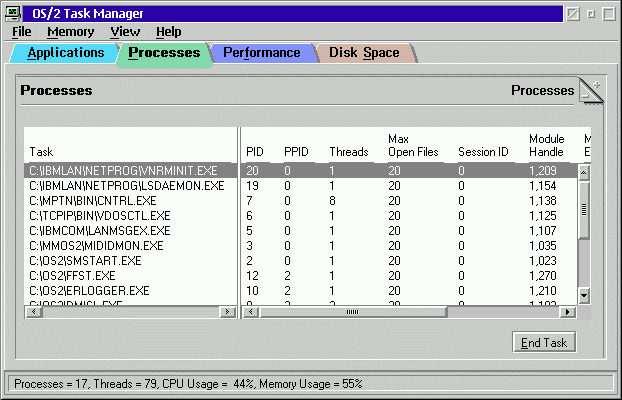Click the vertical scrollbar up arrow
This screenshot has width=622, height=400.
584,172
